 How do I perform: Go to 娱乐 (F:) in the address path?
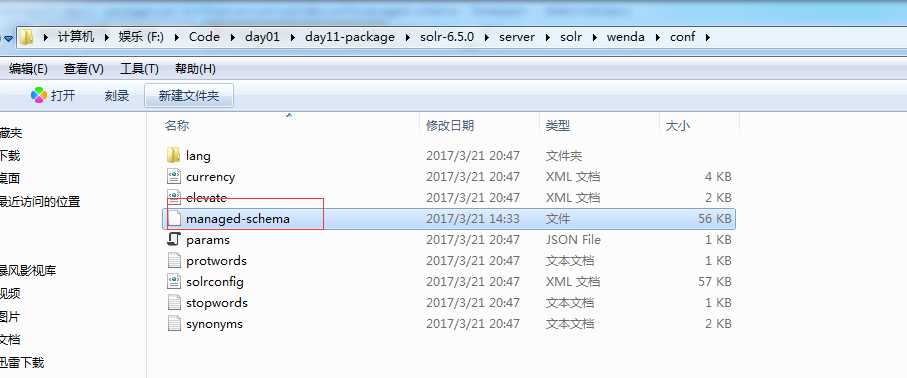(x=141, y=37)
